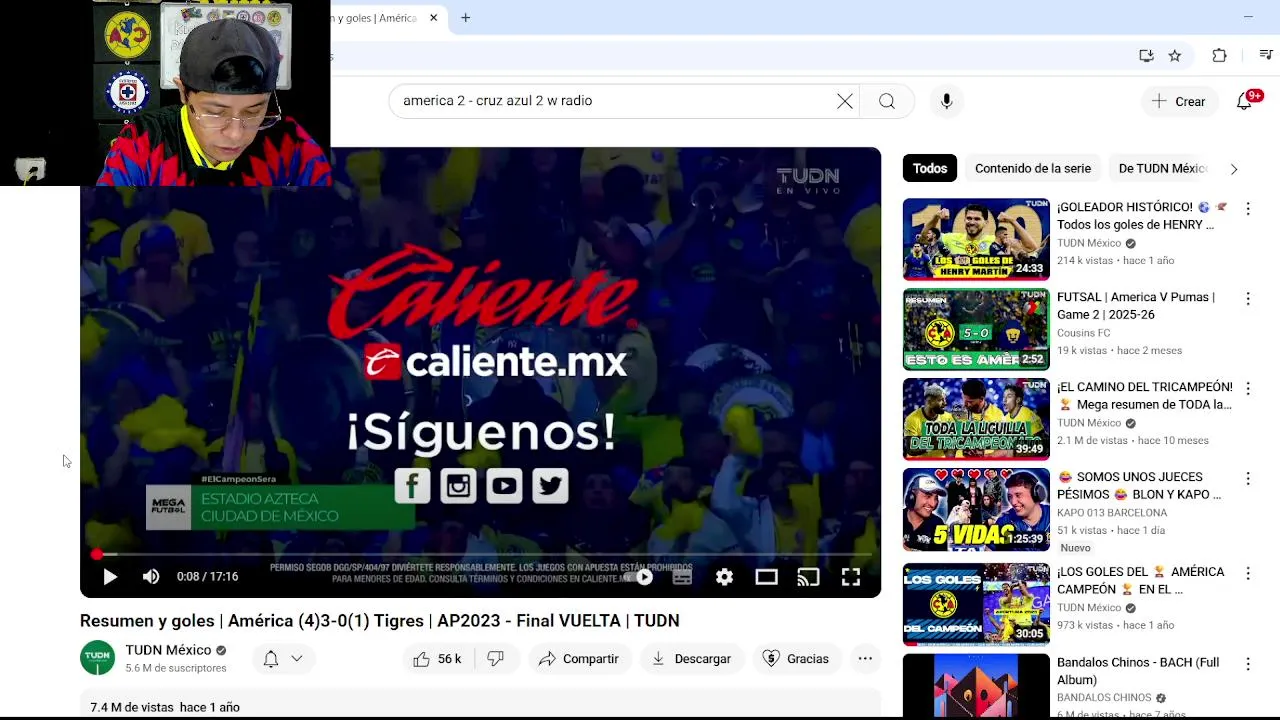
Task: Open options menu for Bandalos Chinos video
Action: coord(1248,664)
